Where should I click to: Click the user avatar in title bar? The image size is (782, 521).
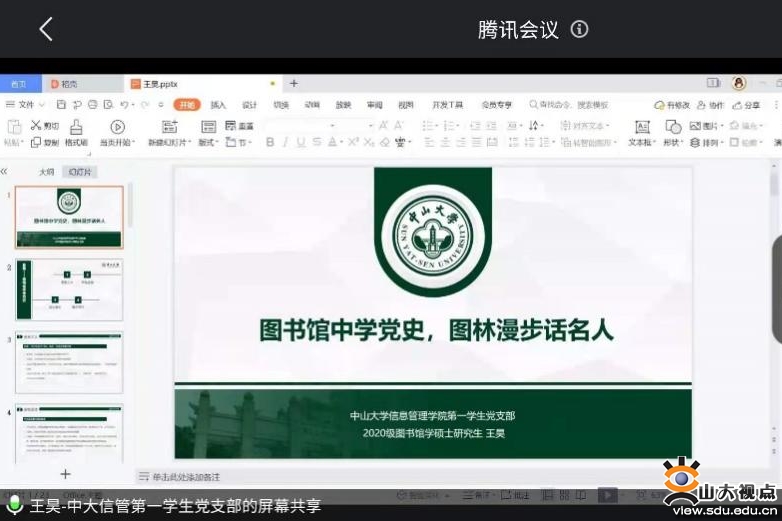point(739,83)
